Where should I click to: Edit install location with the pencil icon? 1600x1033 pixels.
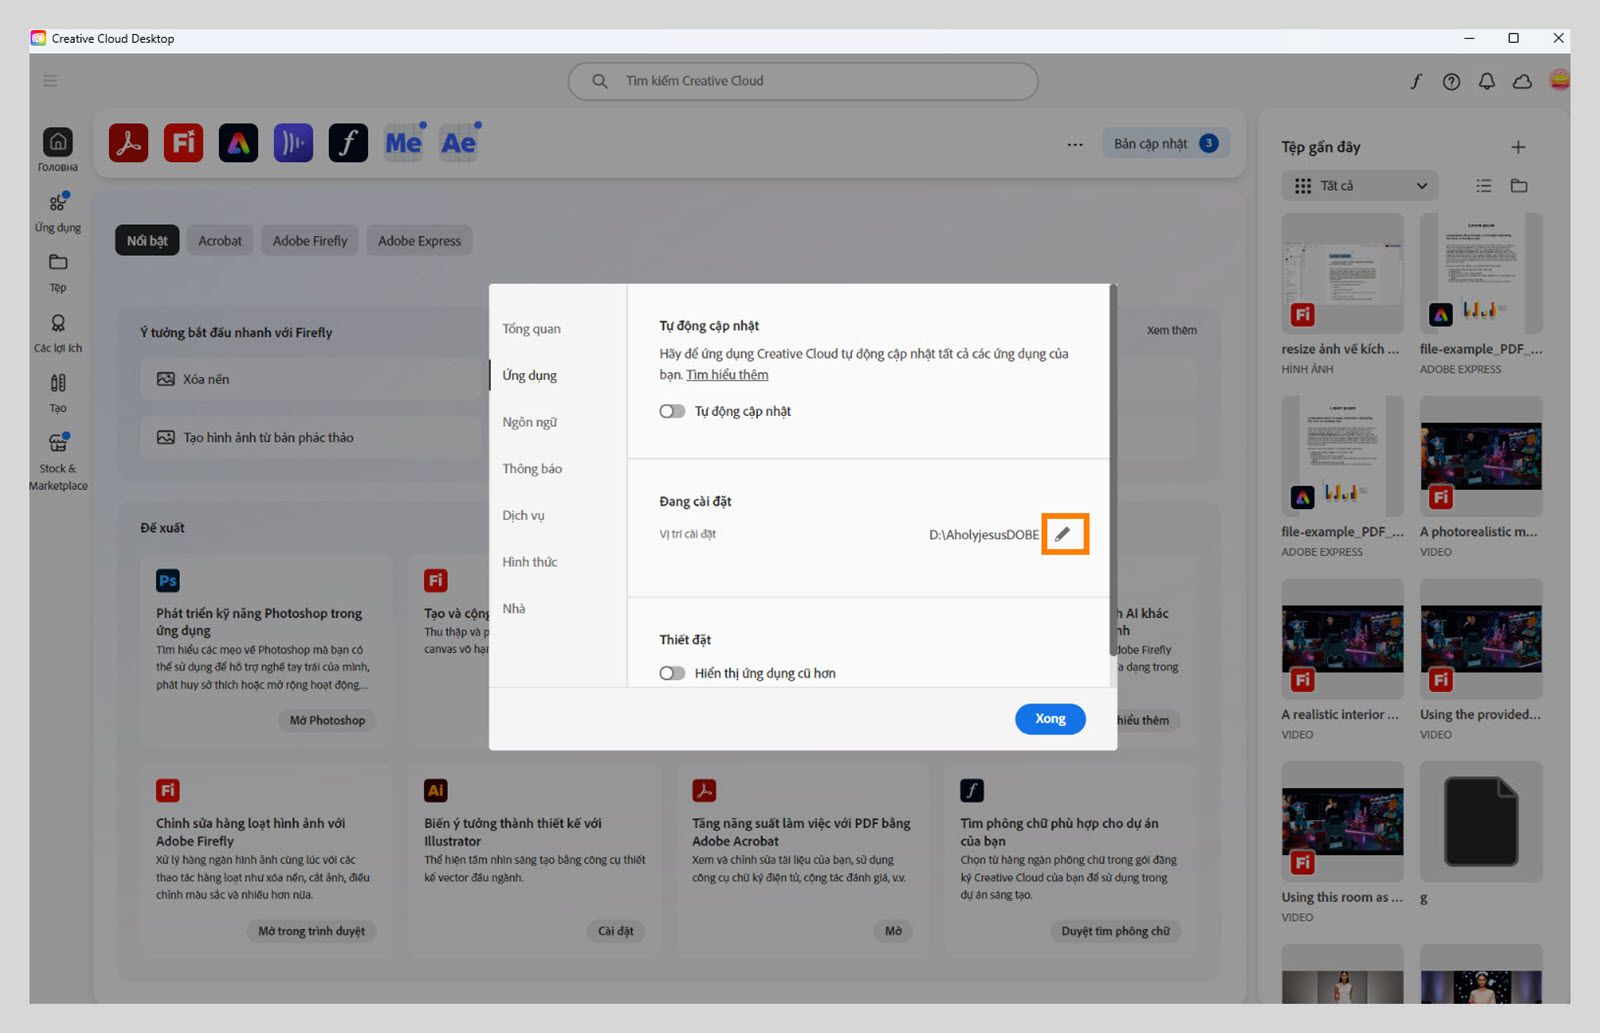click(1063, 534)
